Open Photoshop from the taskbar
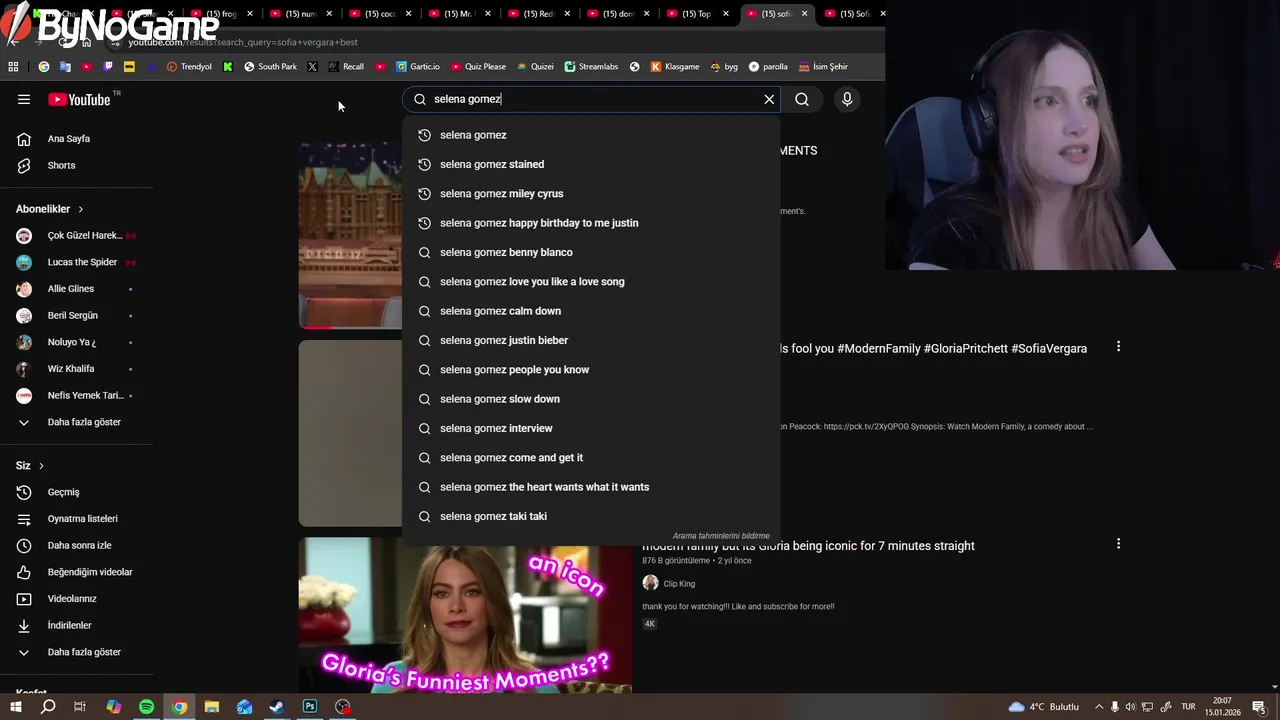 click(310, 707)
